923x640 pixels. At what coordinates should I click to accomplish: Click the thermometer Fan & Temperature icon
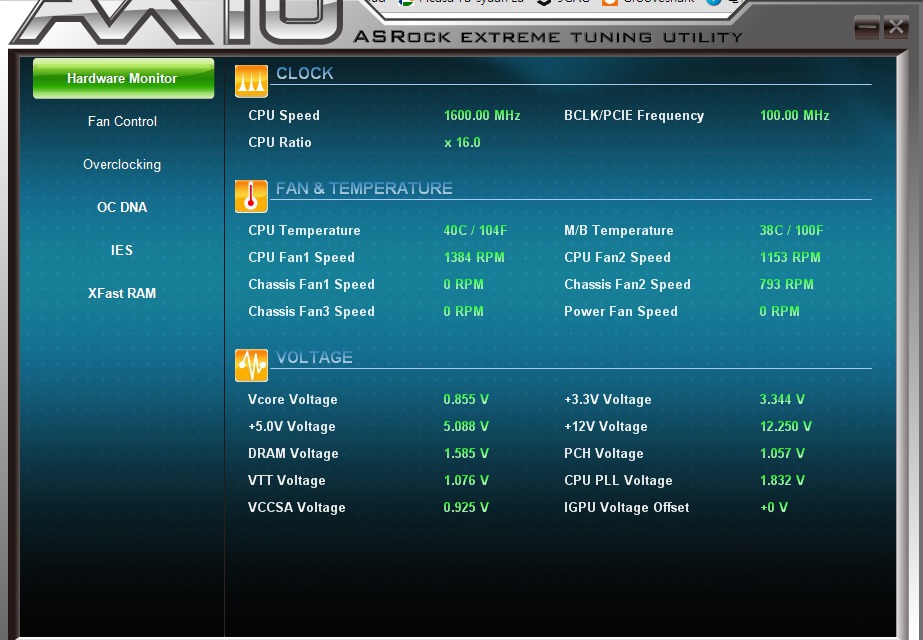(x=251, y=196)
